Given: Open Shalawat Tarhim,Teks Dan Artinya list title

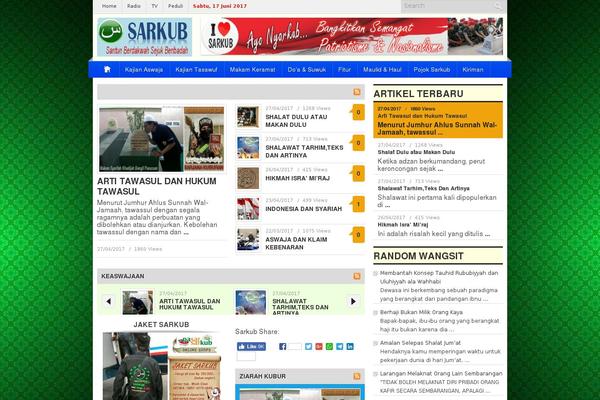Looking at the screenshot, I should click(x=304, y=152).
